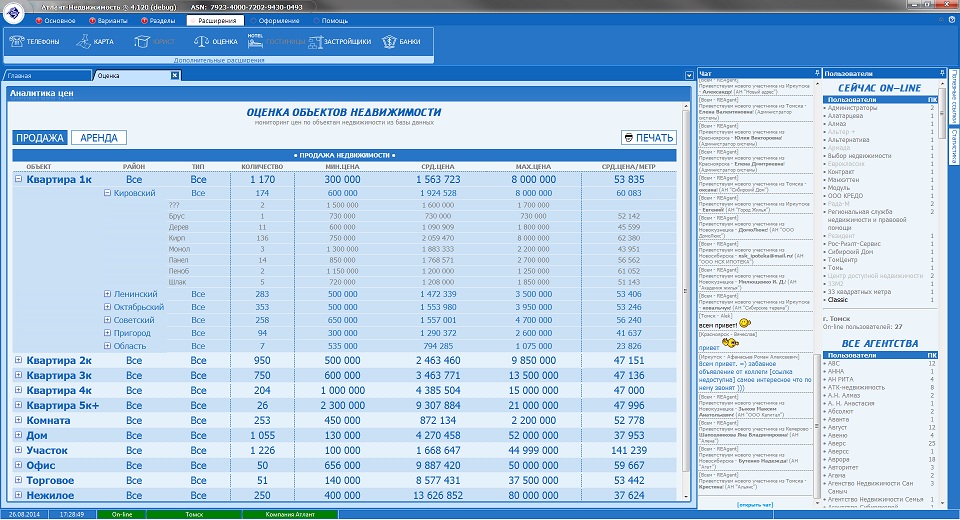This screenshot has width=960, height=520.
Task: Switch to the Варианты ribbon tab
Action: (x=109, y=20)
